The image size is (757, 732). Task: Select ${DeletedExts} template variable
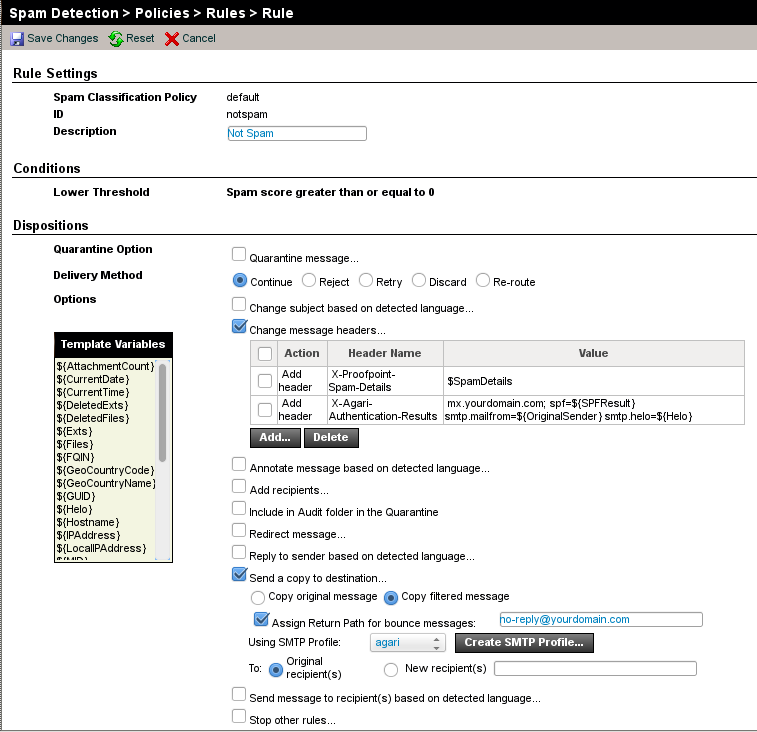coord(92,405)
